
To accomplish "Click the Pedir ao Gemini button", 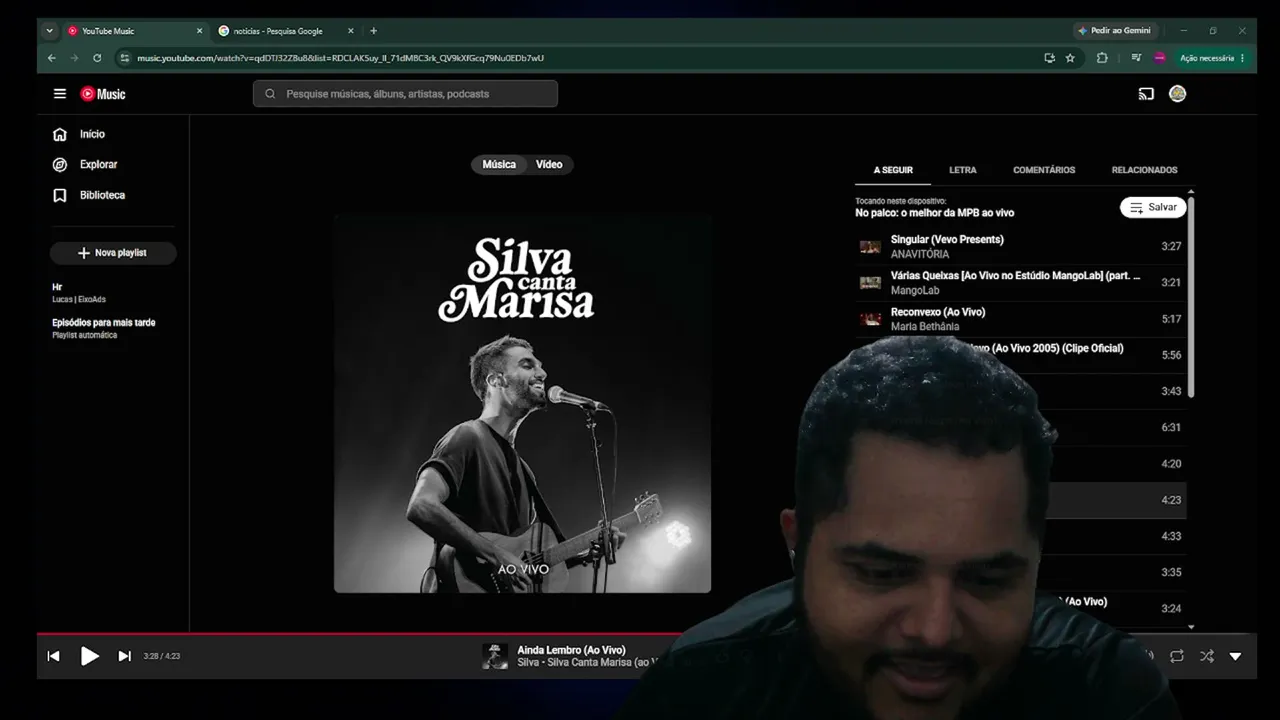I will click(x=1114, y=31).
